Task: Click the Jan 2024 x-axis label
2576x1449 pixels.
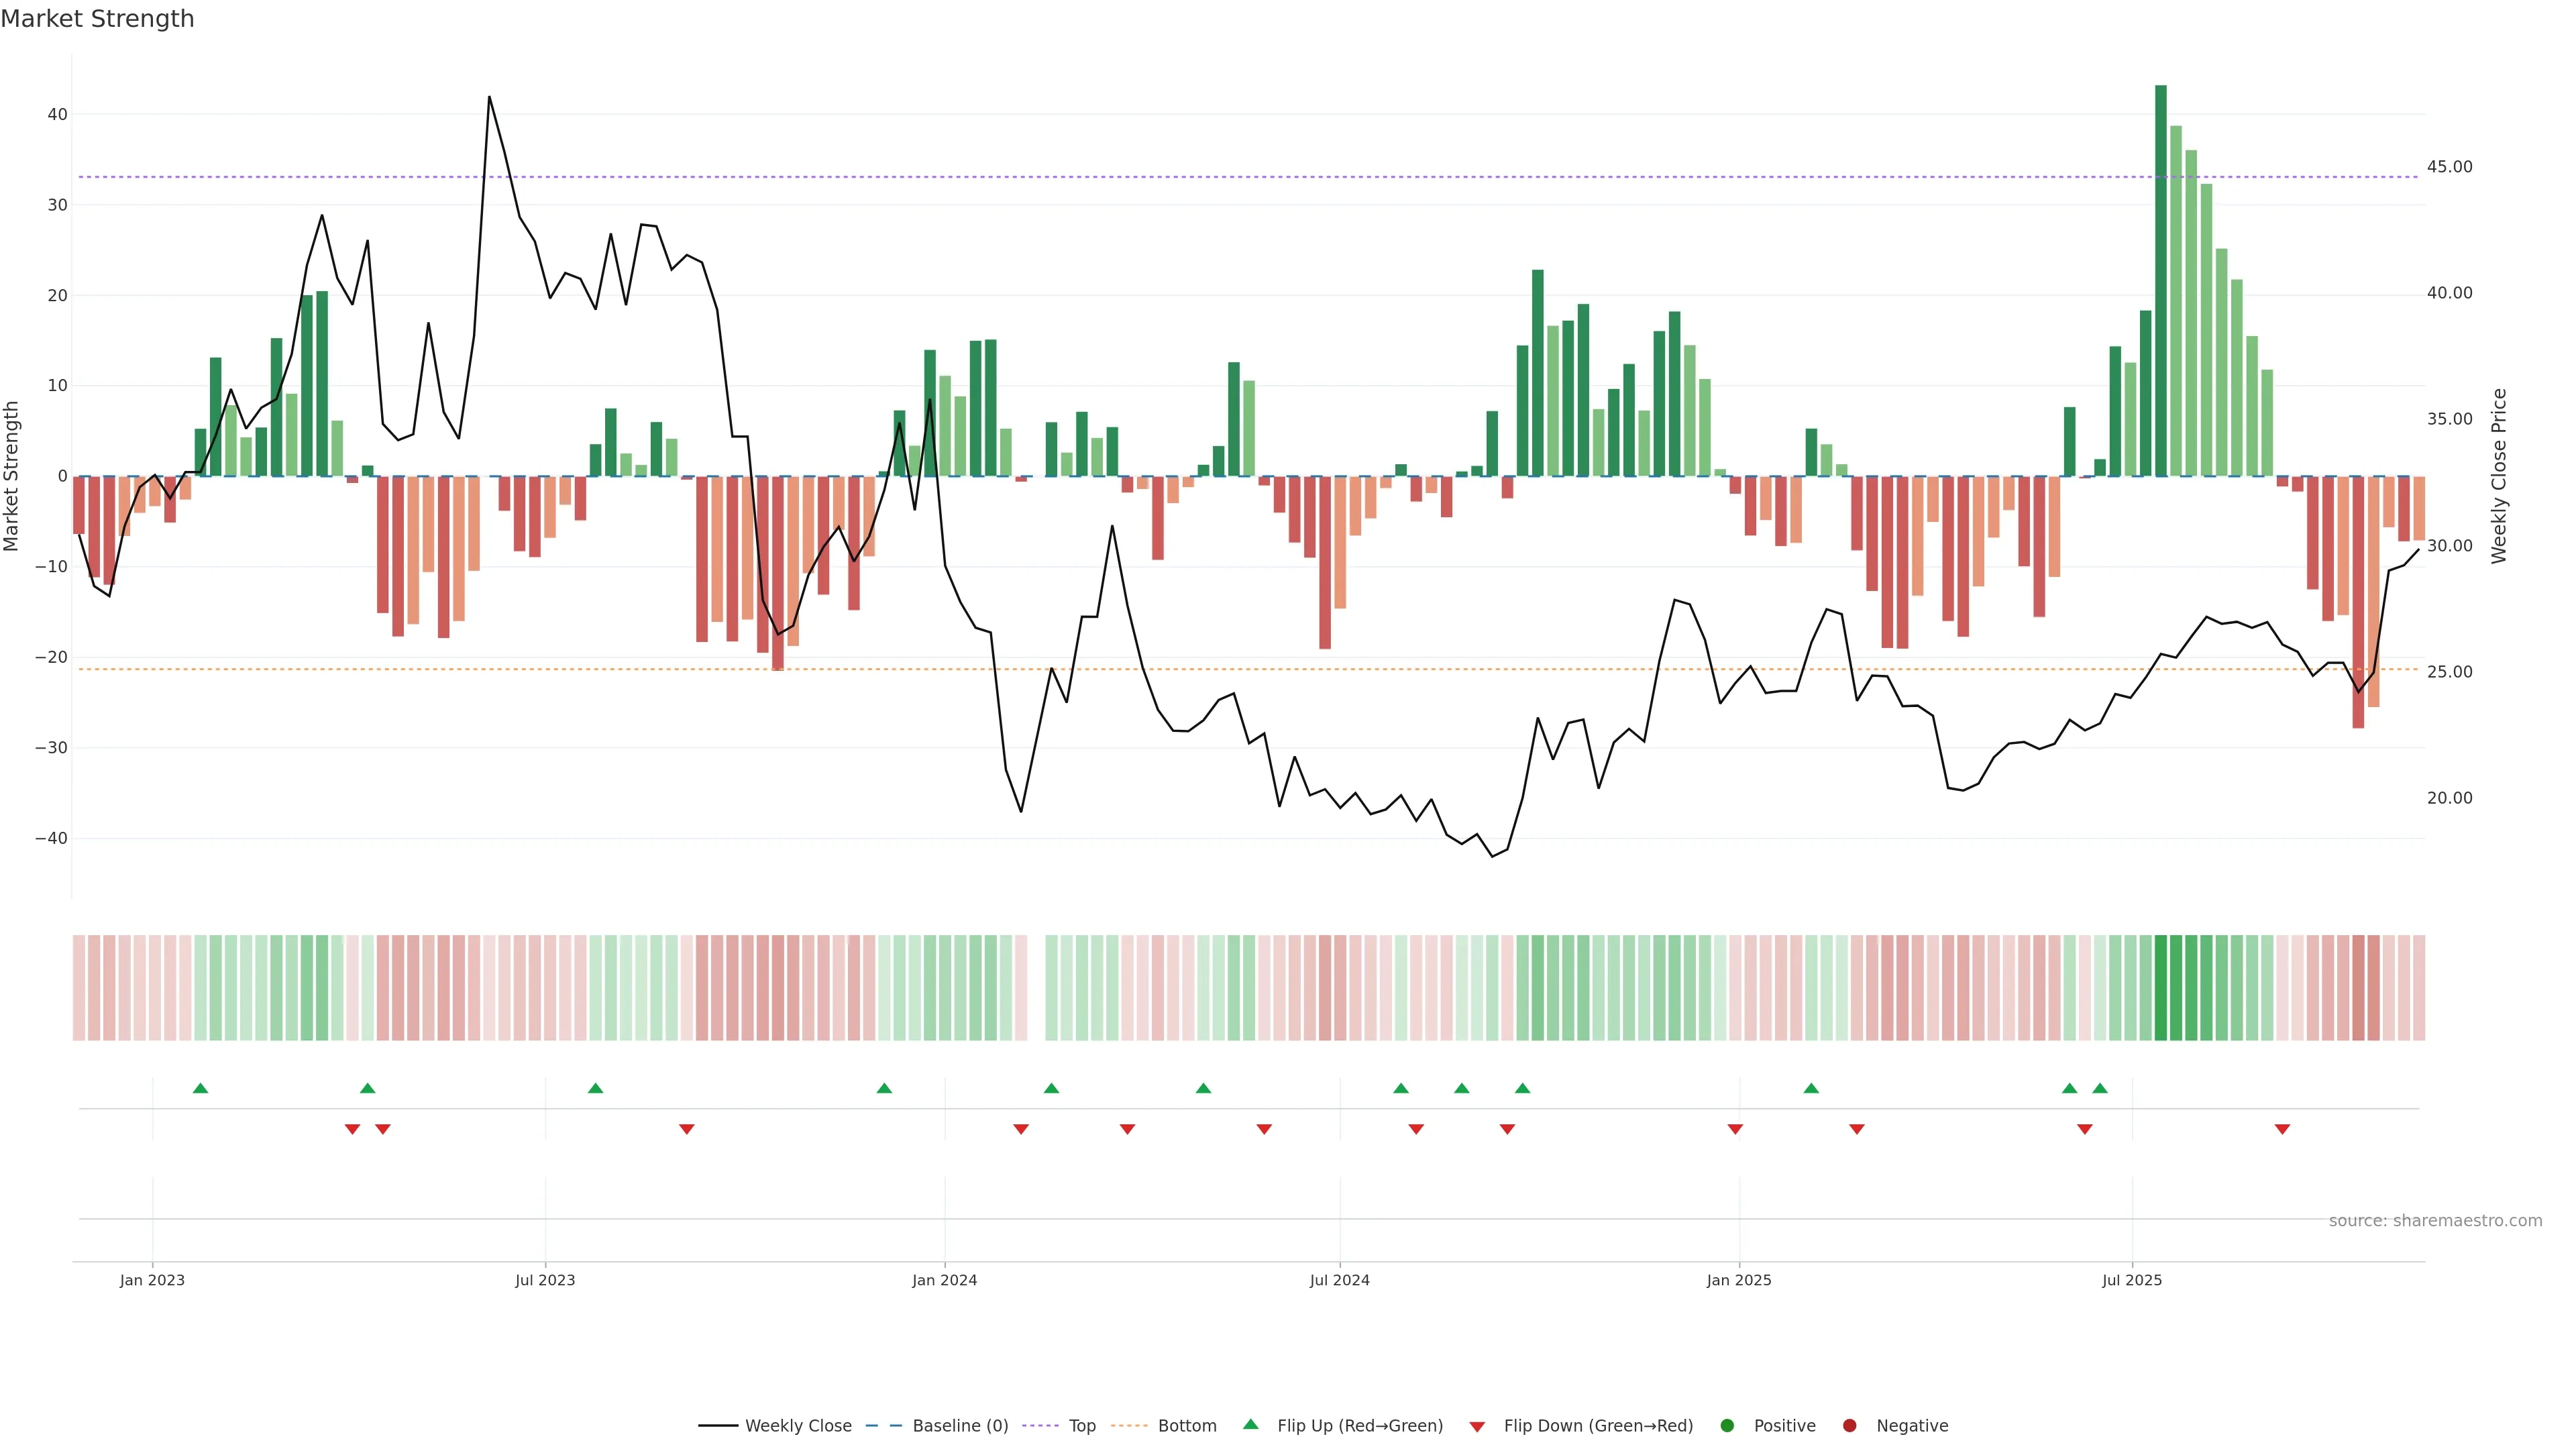Action: click(944, 1280)
